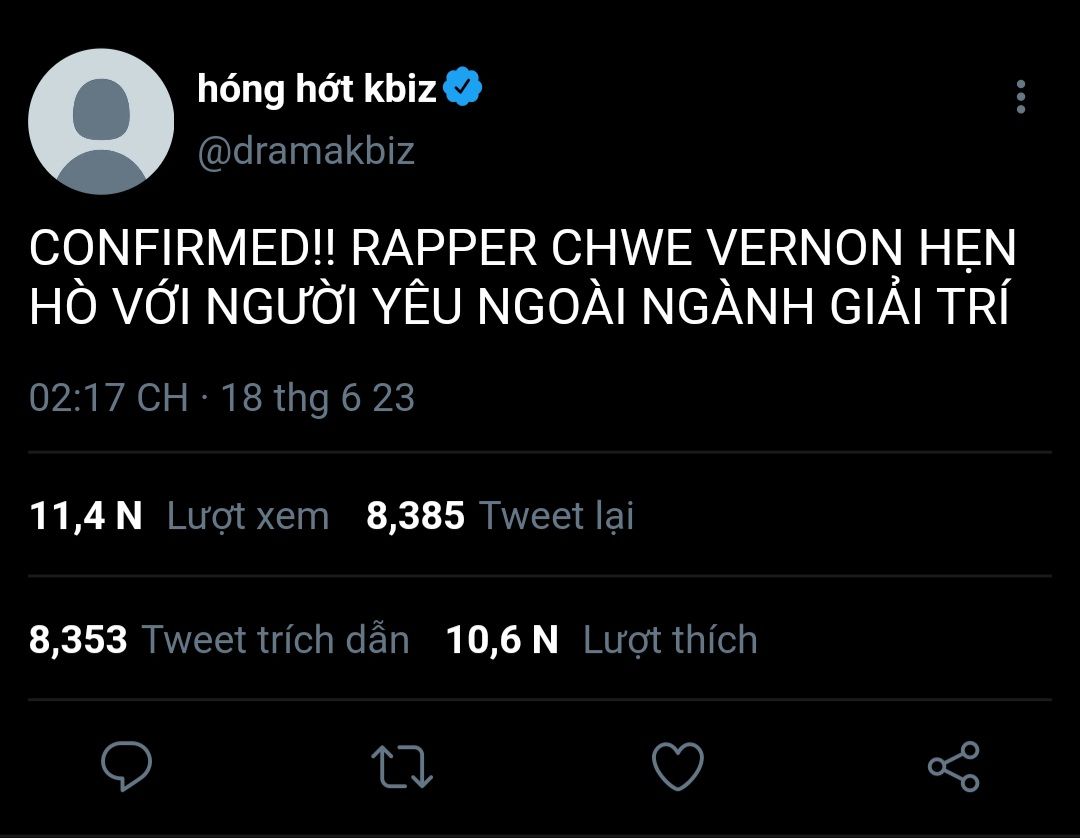Open the default profile avatar

(101, 121)
